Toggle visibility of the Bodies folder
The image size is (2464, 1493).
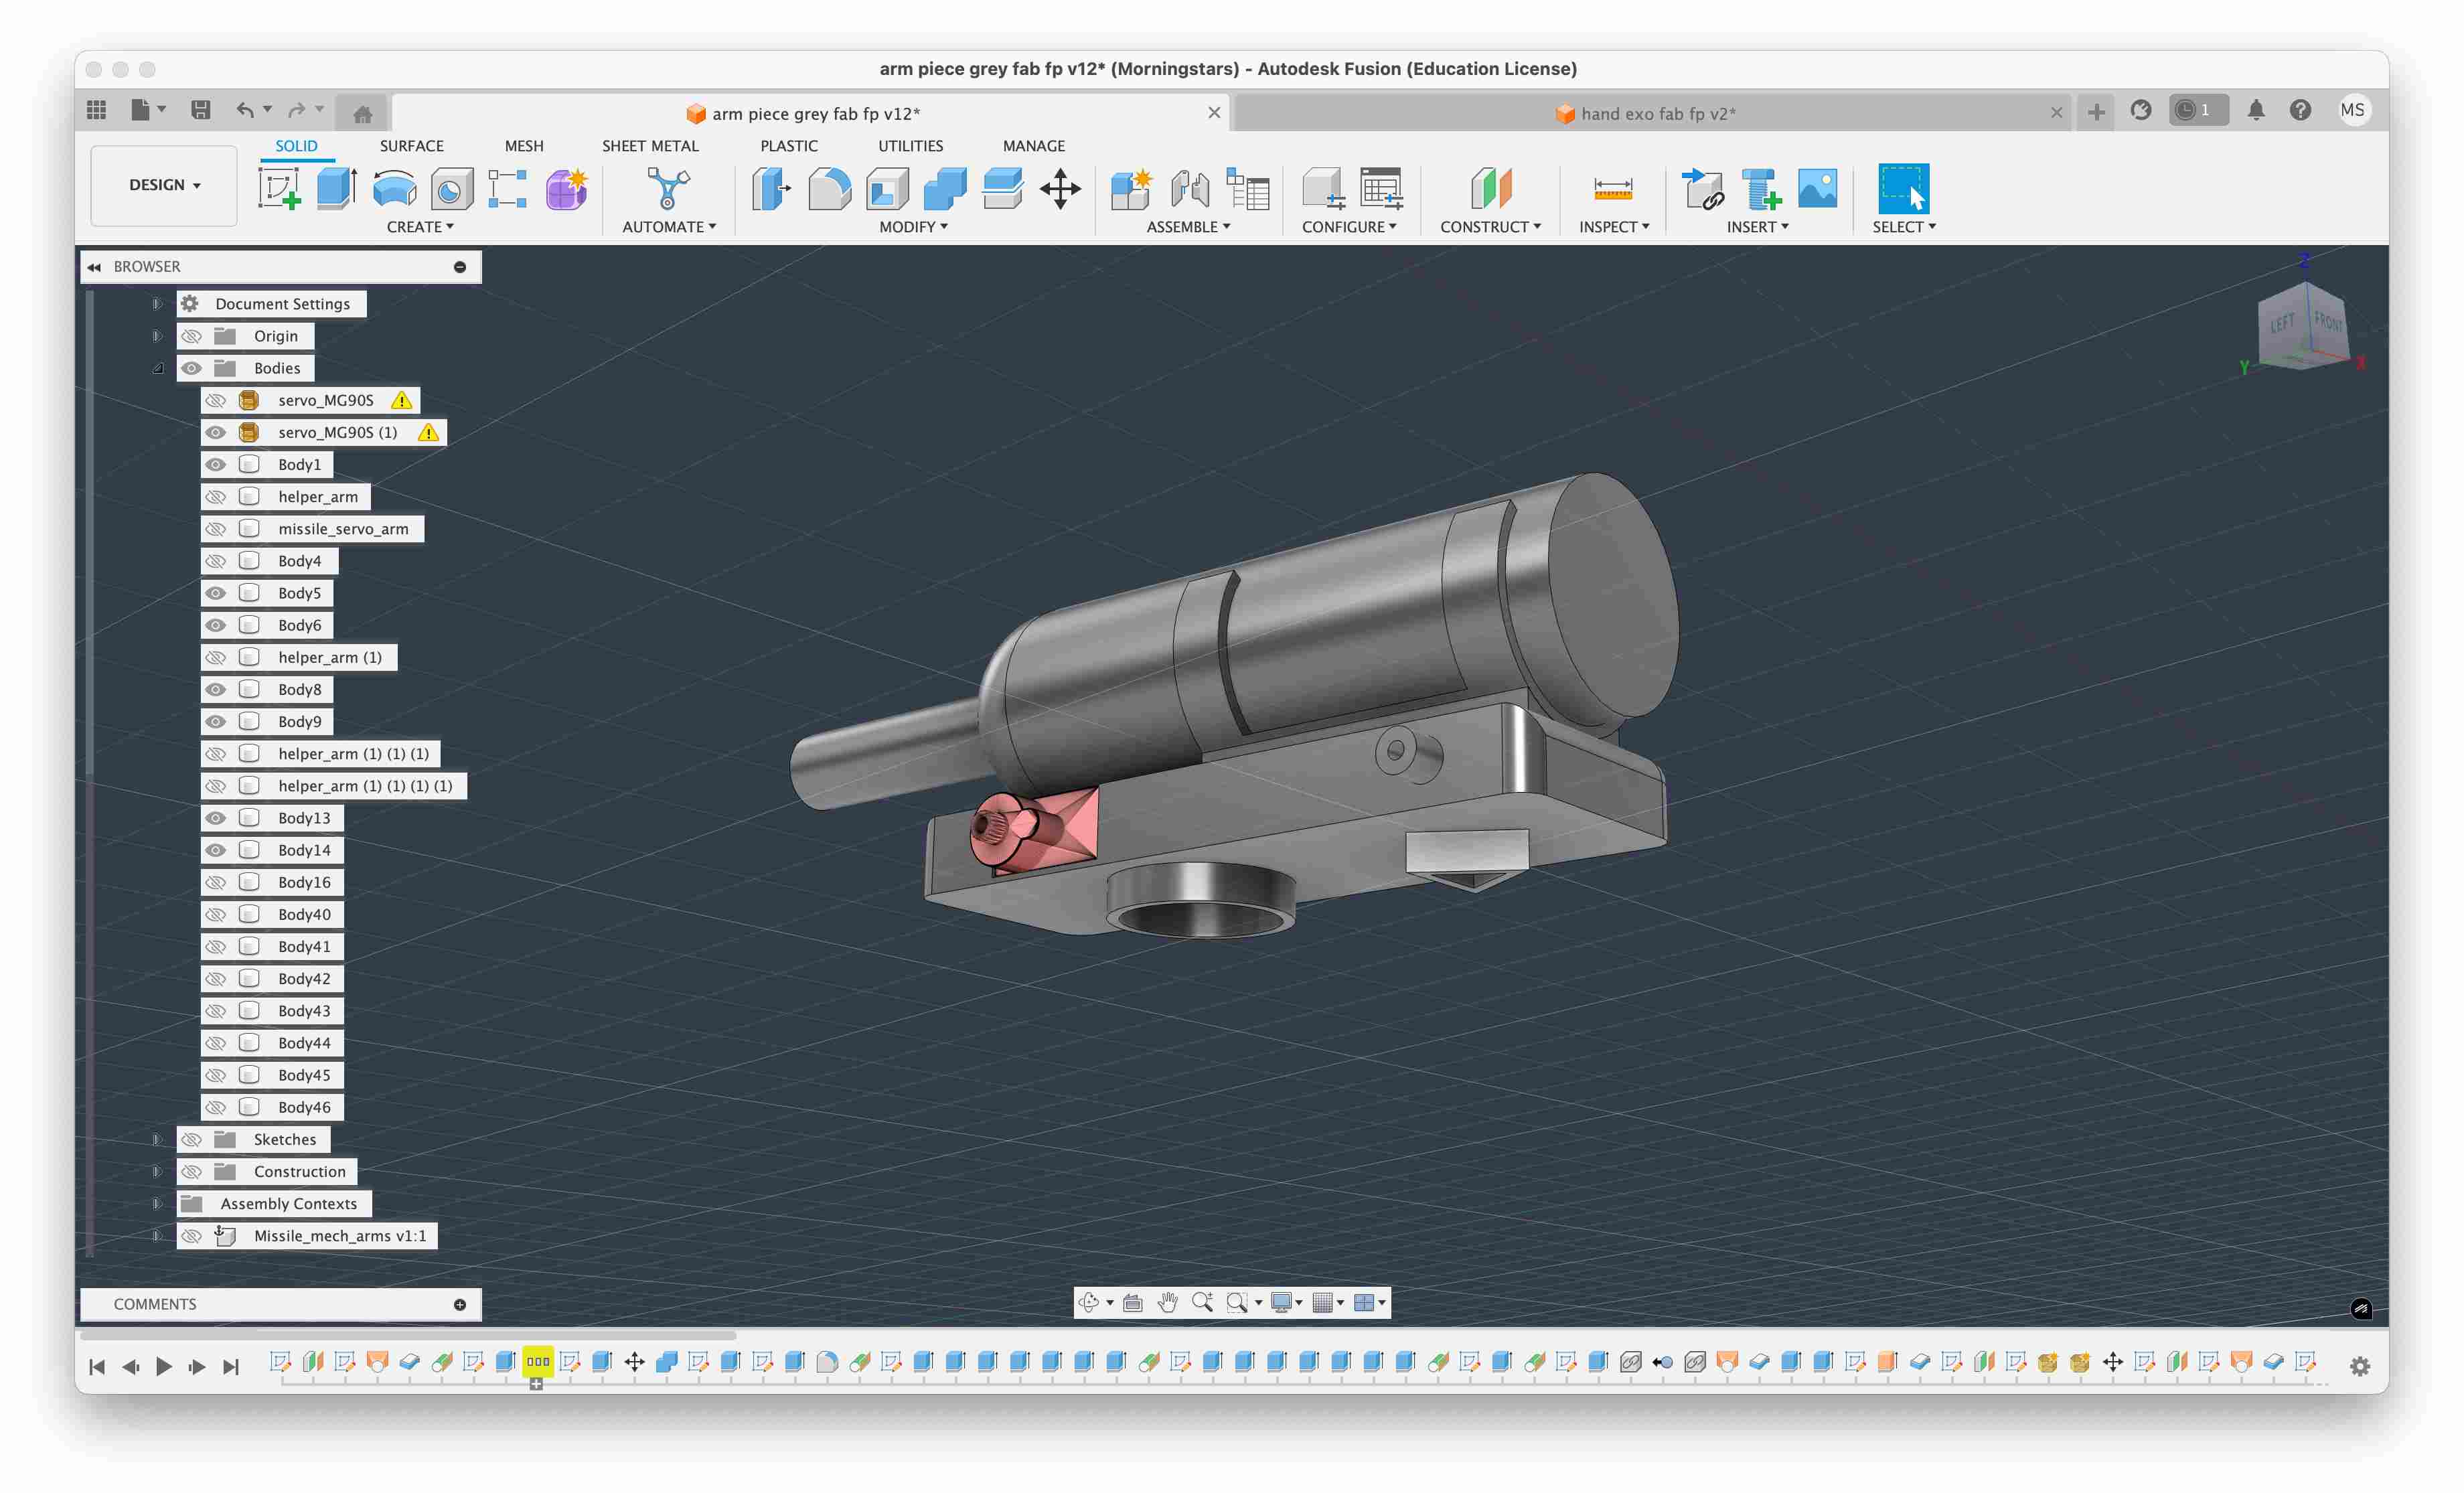tap(191, 368)
